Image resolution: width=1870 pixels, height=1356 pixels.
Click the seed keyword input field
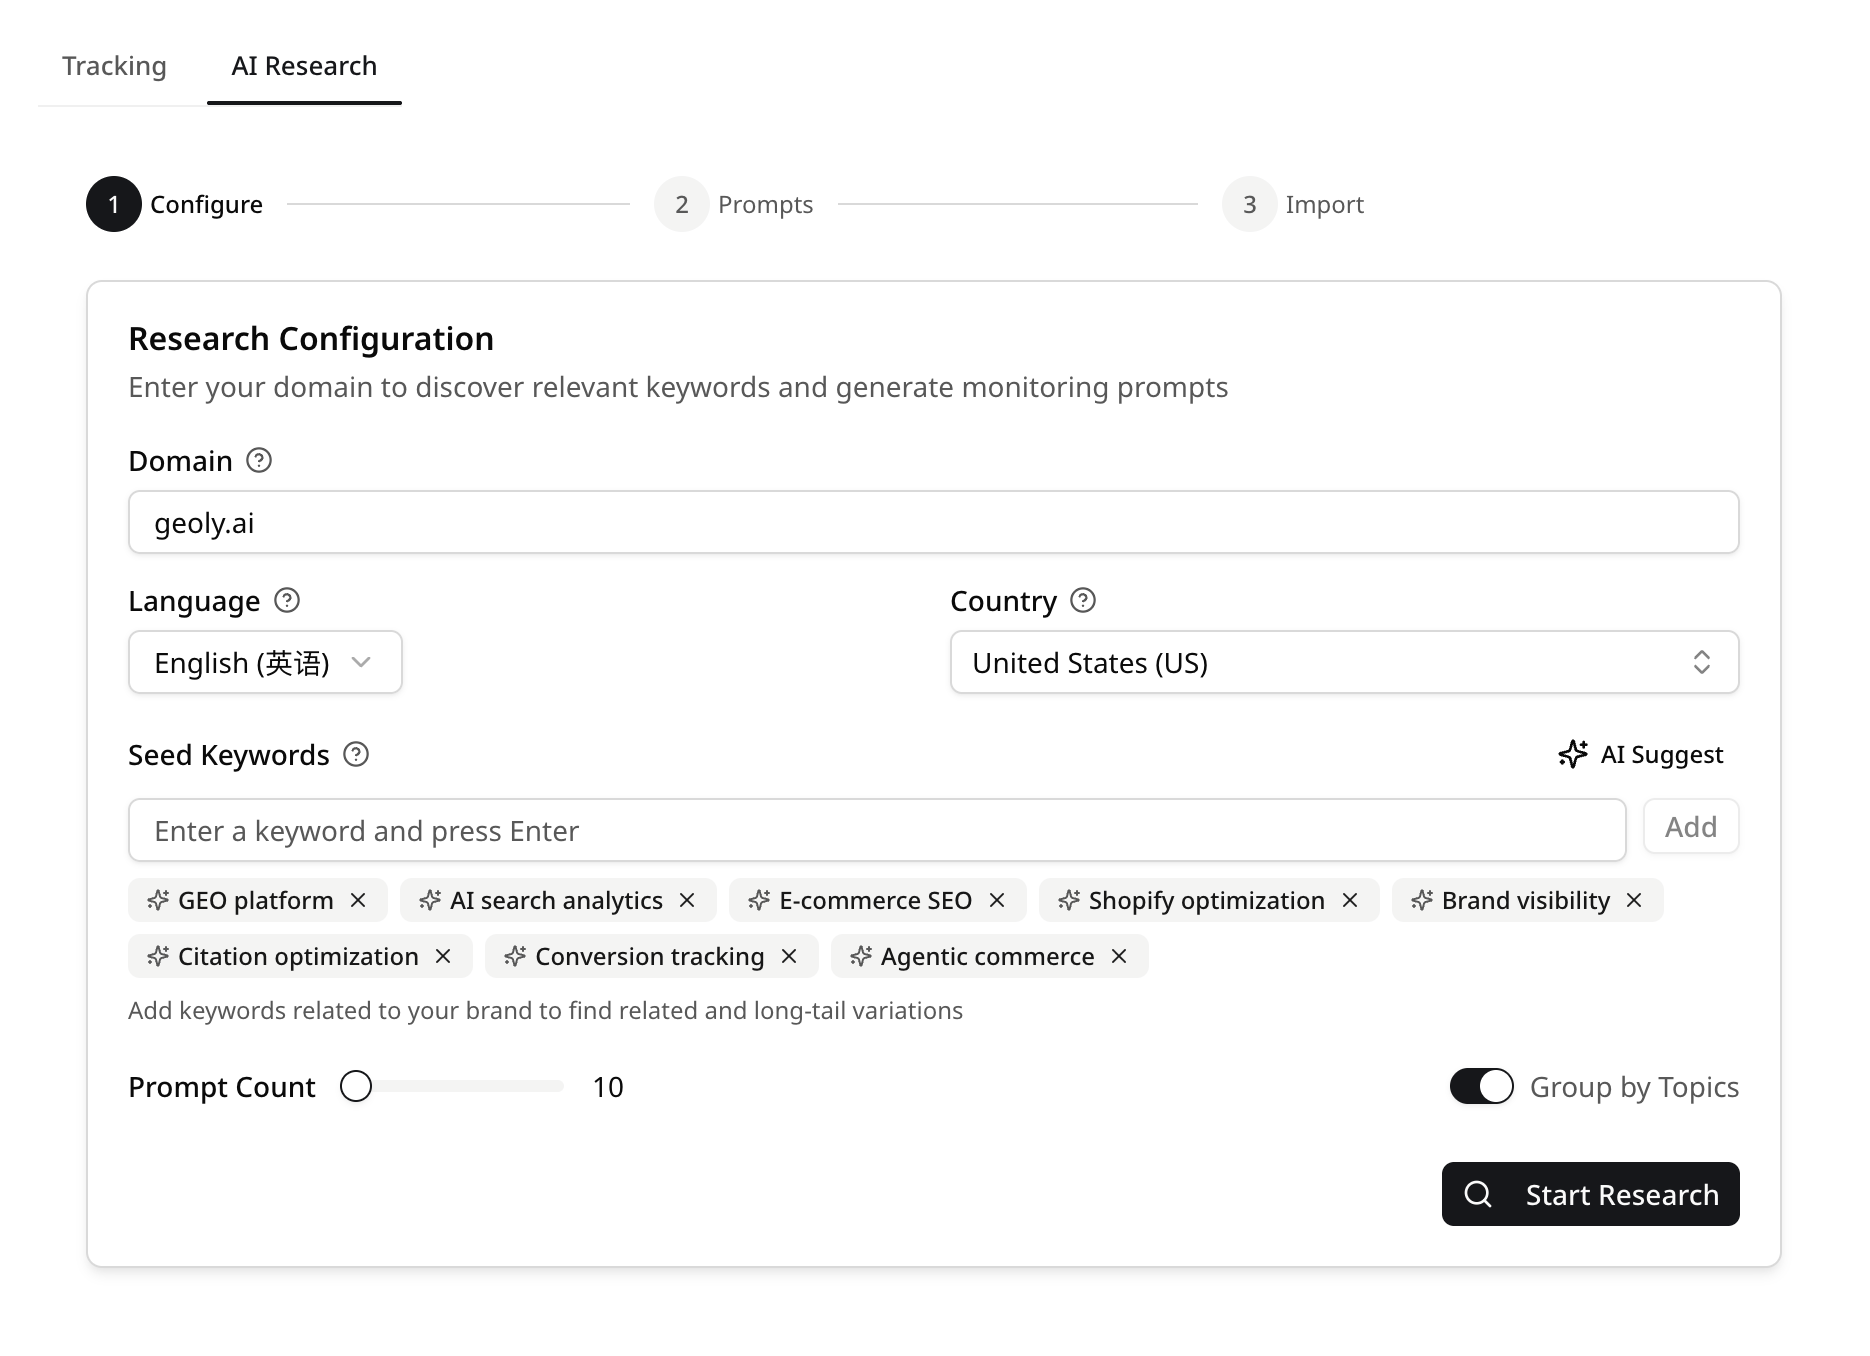coord(877,830)
